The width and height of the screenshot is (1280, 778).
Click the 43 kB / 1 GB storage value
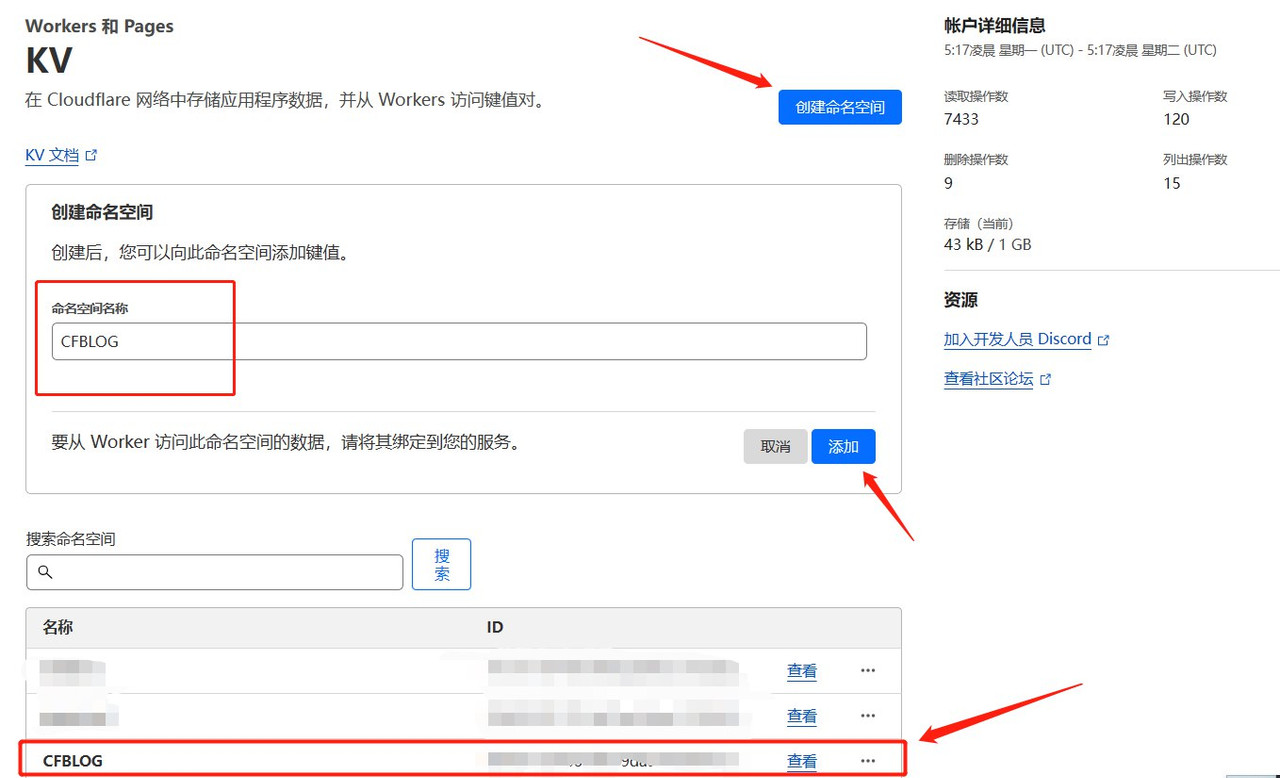(x=987, y=244)
